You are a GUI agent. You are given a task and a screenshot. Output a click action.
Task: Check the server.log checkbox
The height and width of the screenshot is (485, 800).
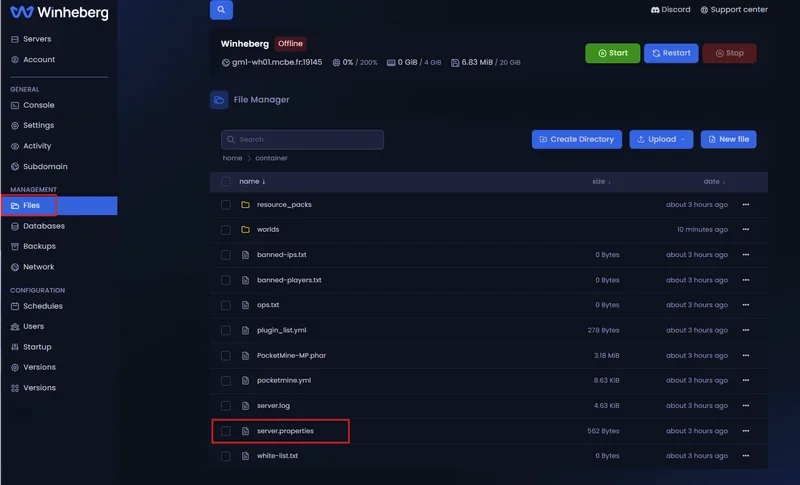pos(226,405)
